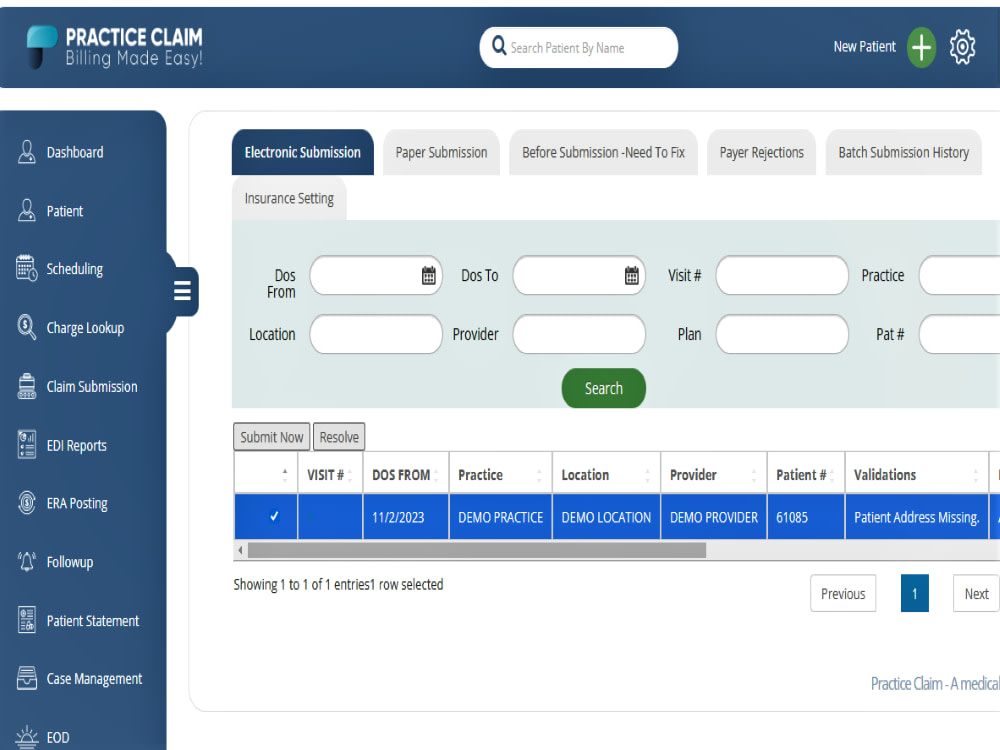Sort table by Provider column

pos(714,474)
